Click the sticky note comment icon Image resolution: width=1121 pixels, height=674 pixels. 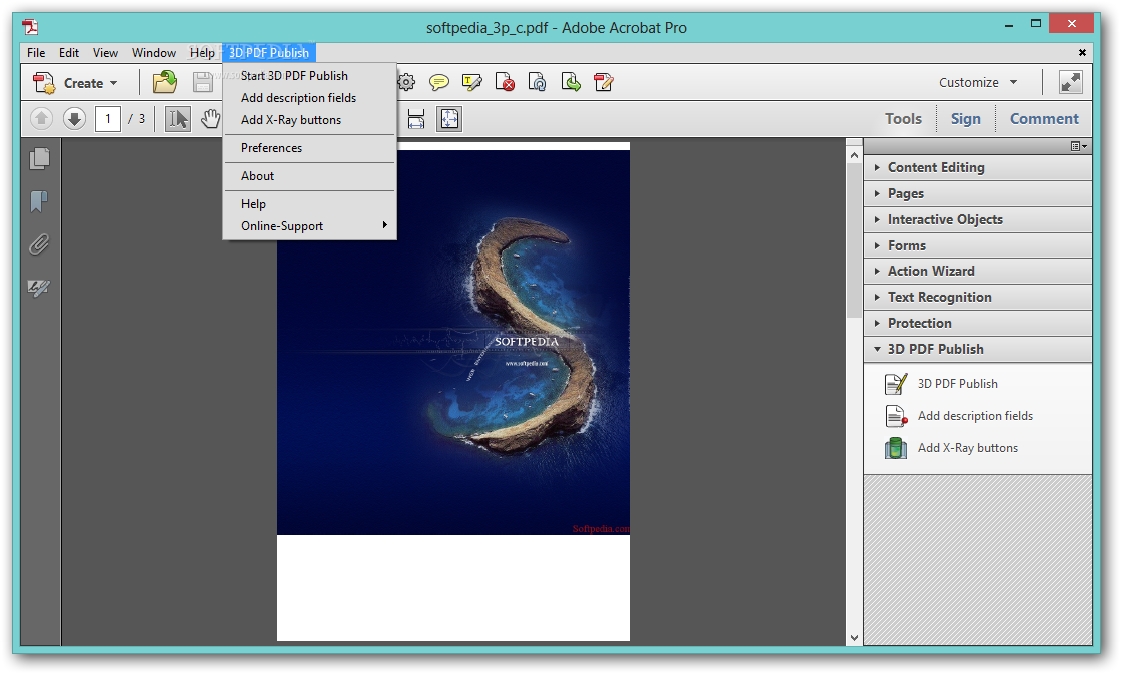click(439, 83)
